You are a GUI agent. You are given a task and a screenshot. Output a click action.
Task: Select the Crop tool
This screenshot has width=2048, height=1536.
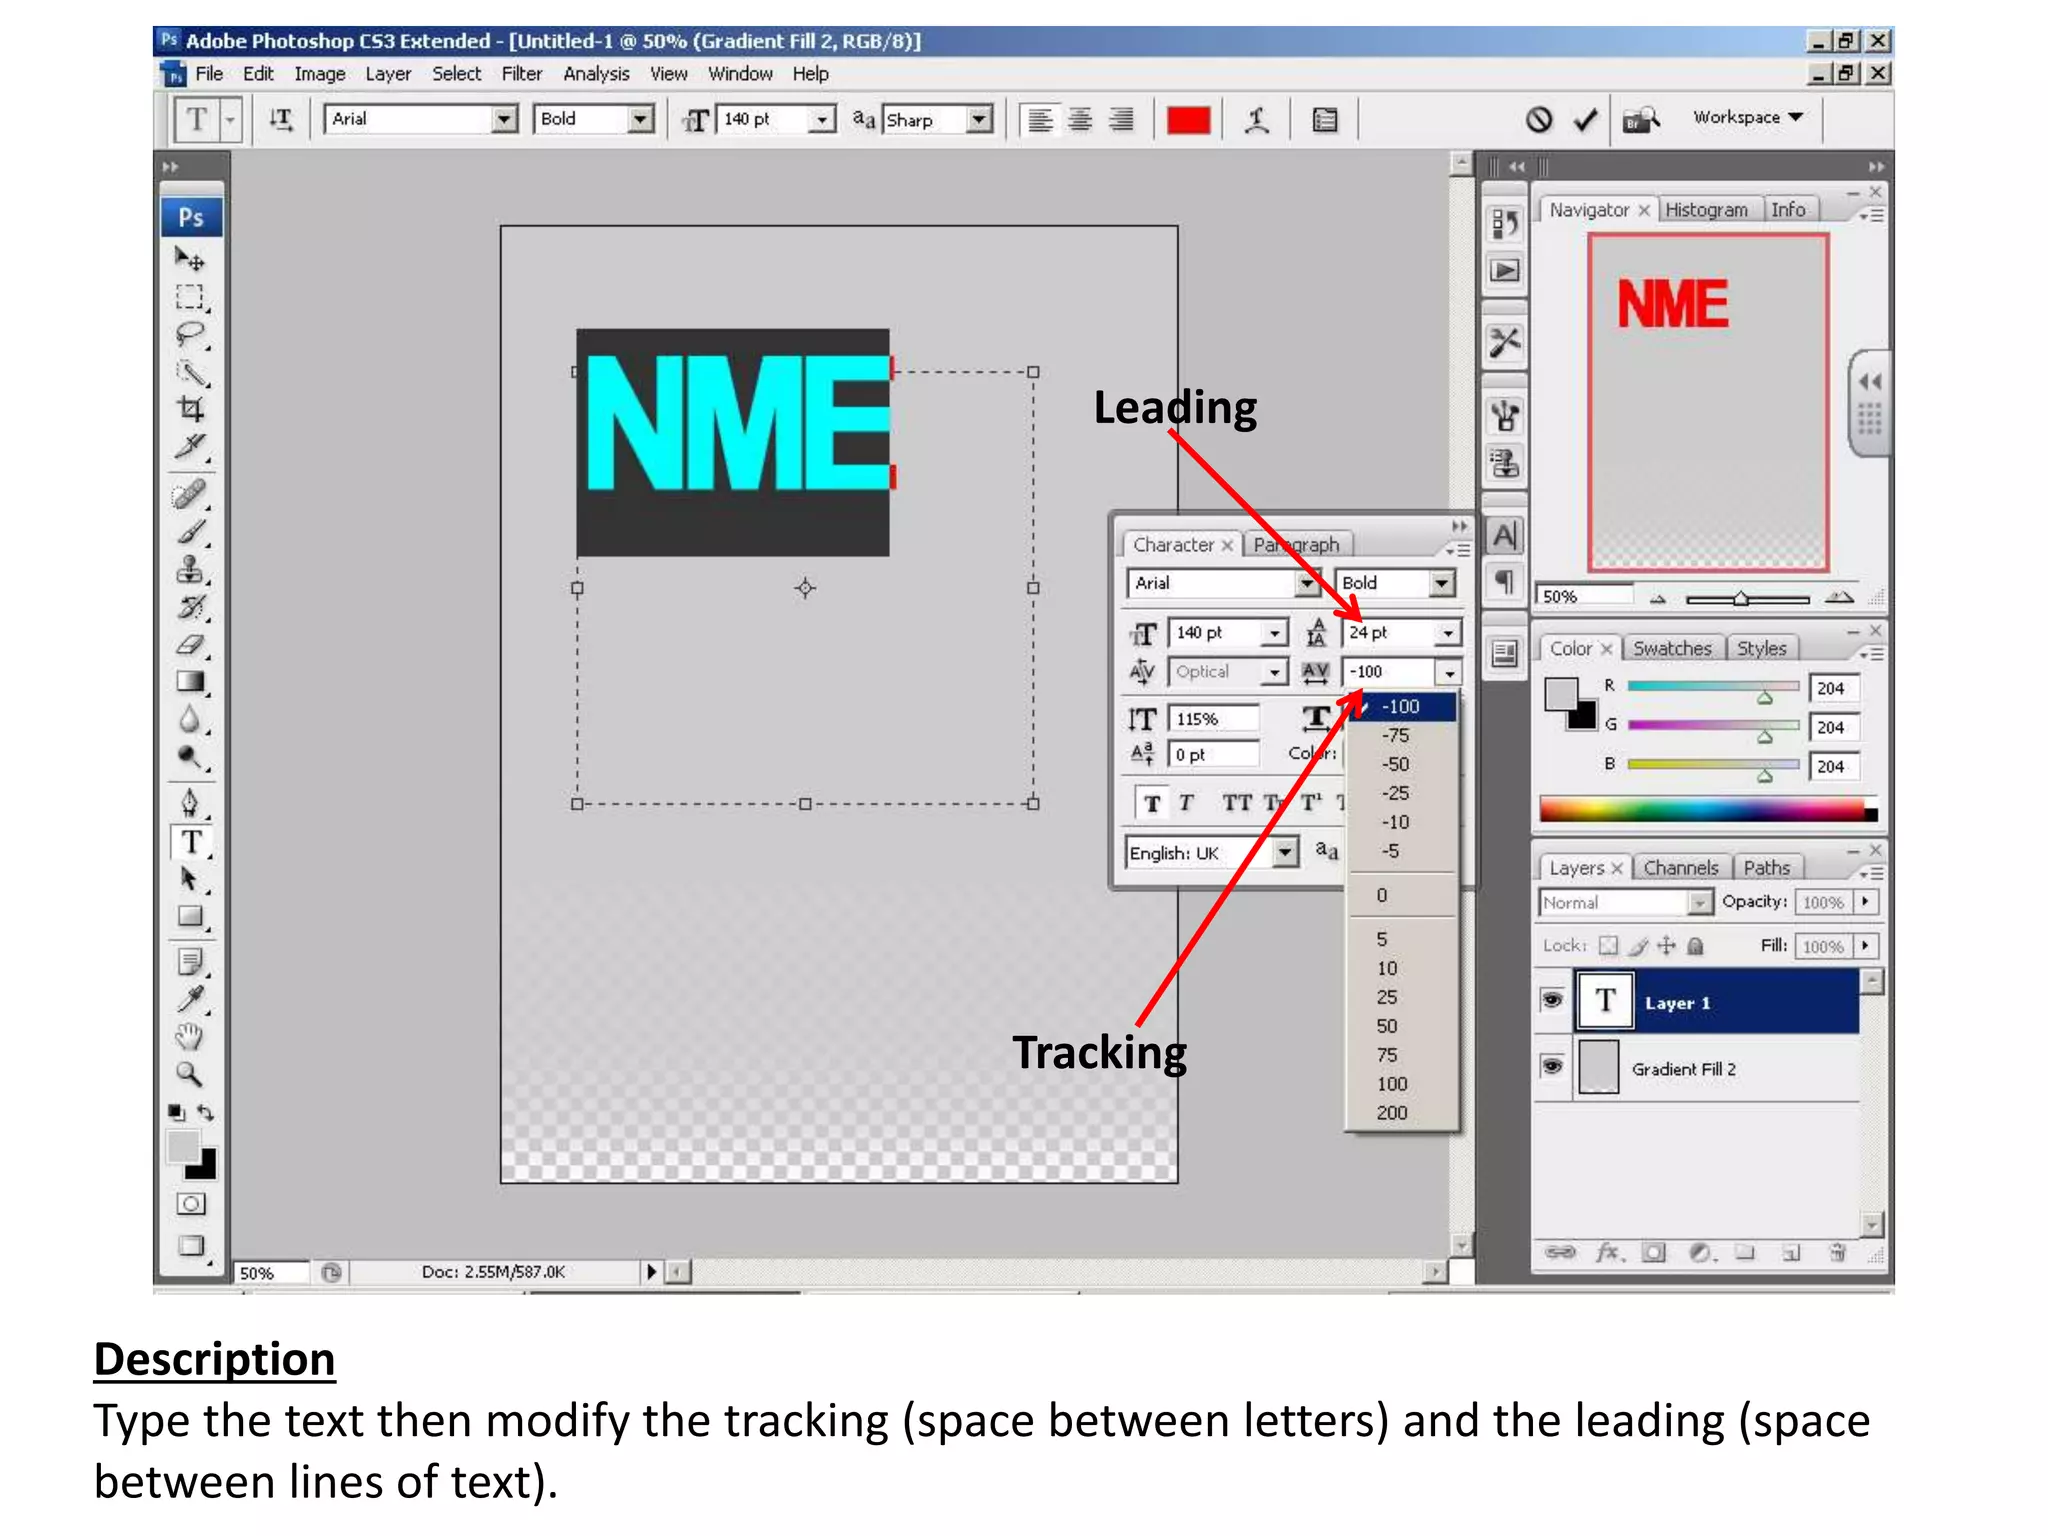190,408
